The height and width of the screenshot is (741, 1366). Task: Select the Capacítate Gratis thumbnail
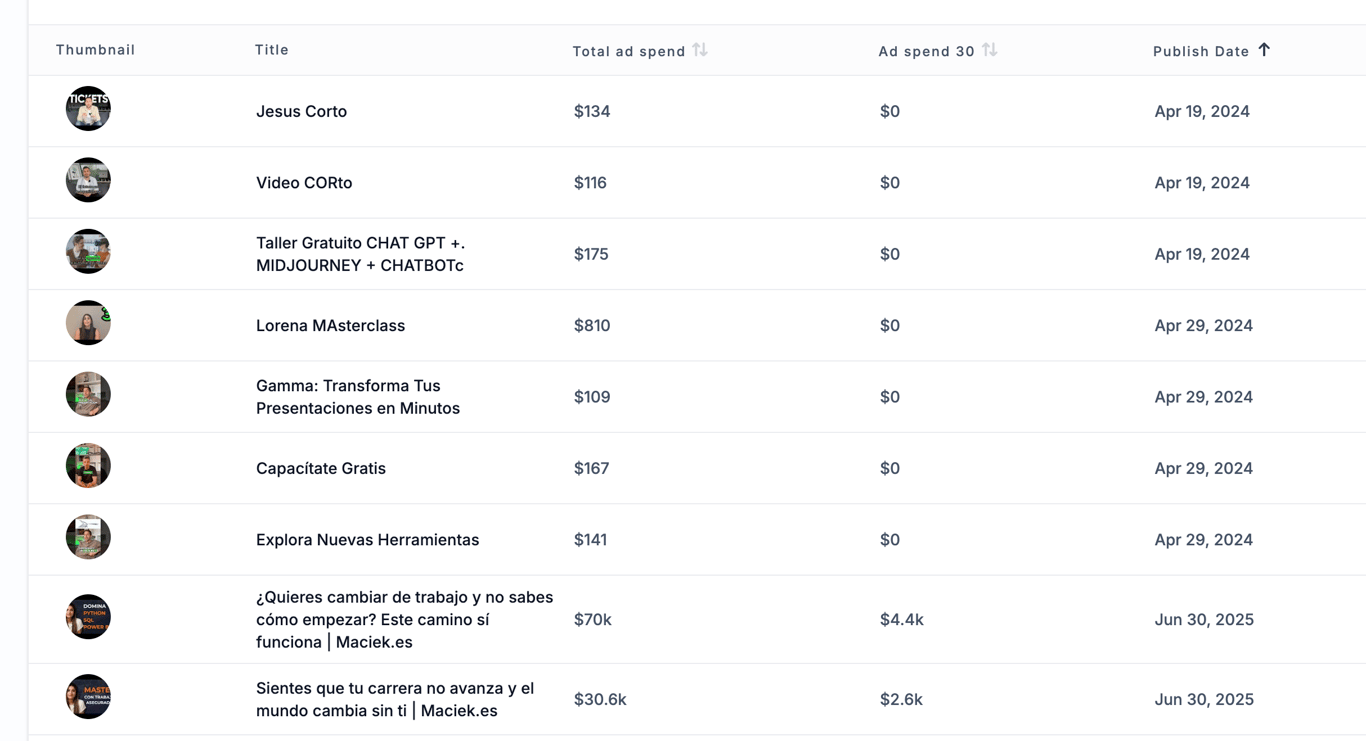[88, 466]
